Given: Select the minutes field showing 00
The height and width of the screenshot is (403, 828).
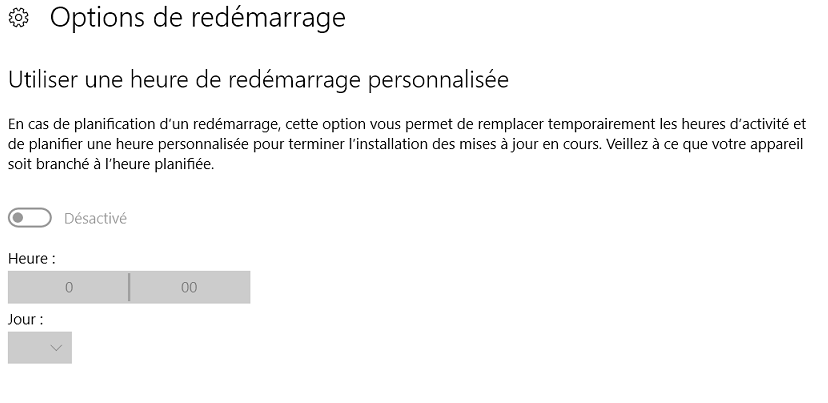Looking at the screenshot, I should 190,287.
